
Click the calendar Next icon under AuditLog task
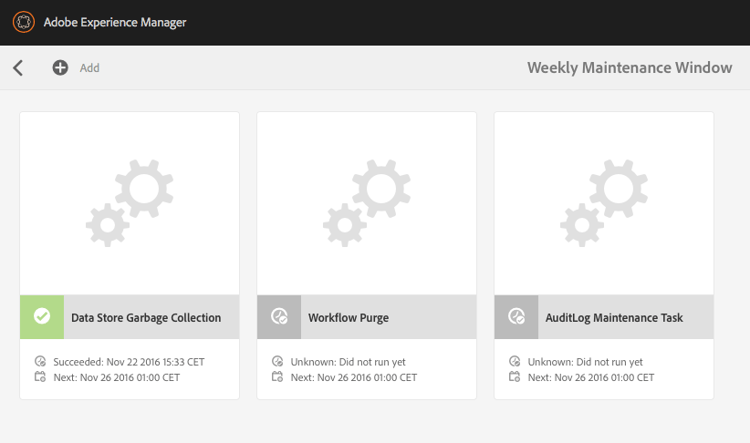515,377
